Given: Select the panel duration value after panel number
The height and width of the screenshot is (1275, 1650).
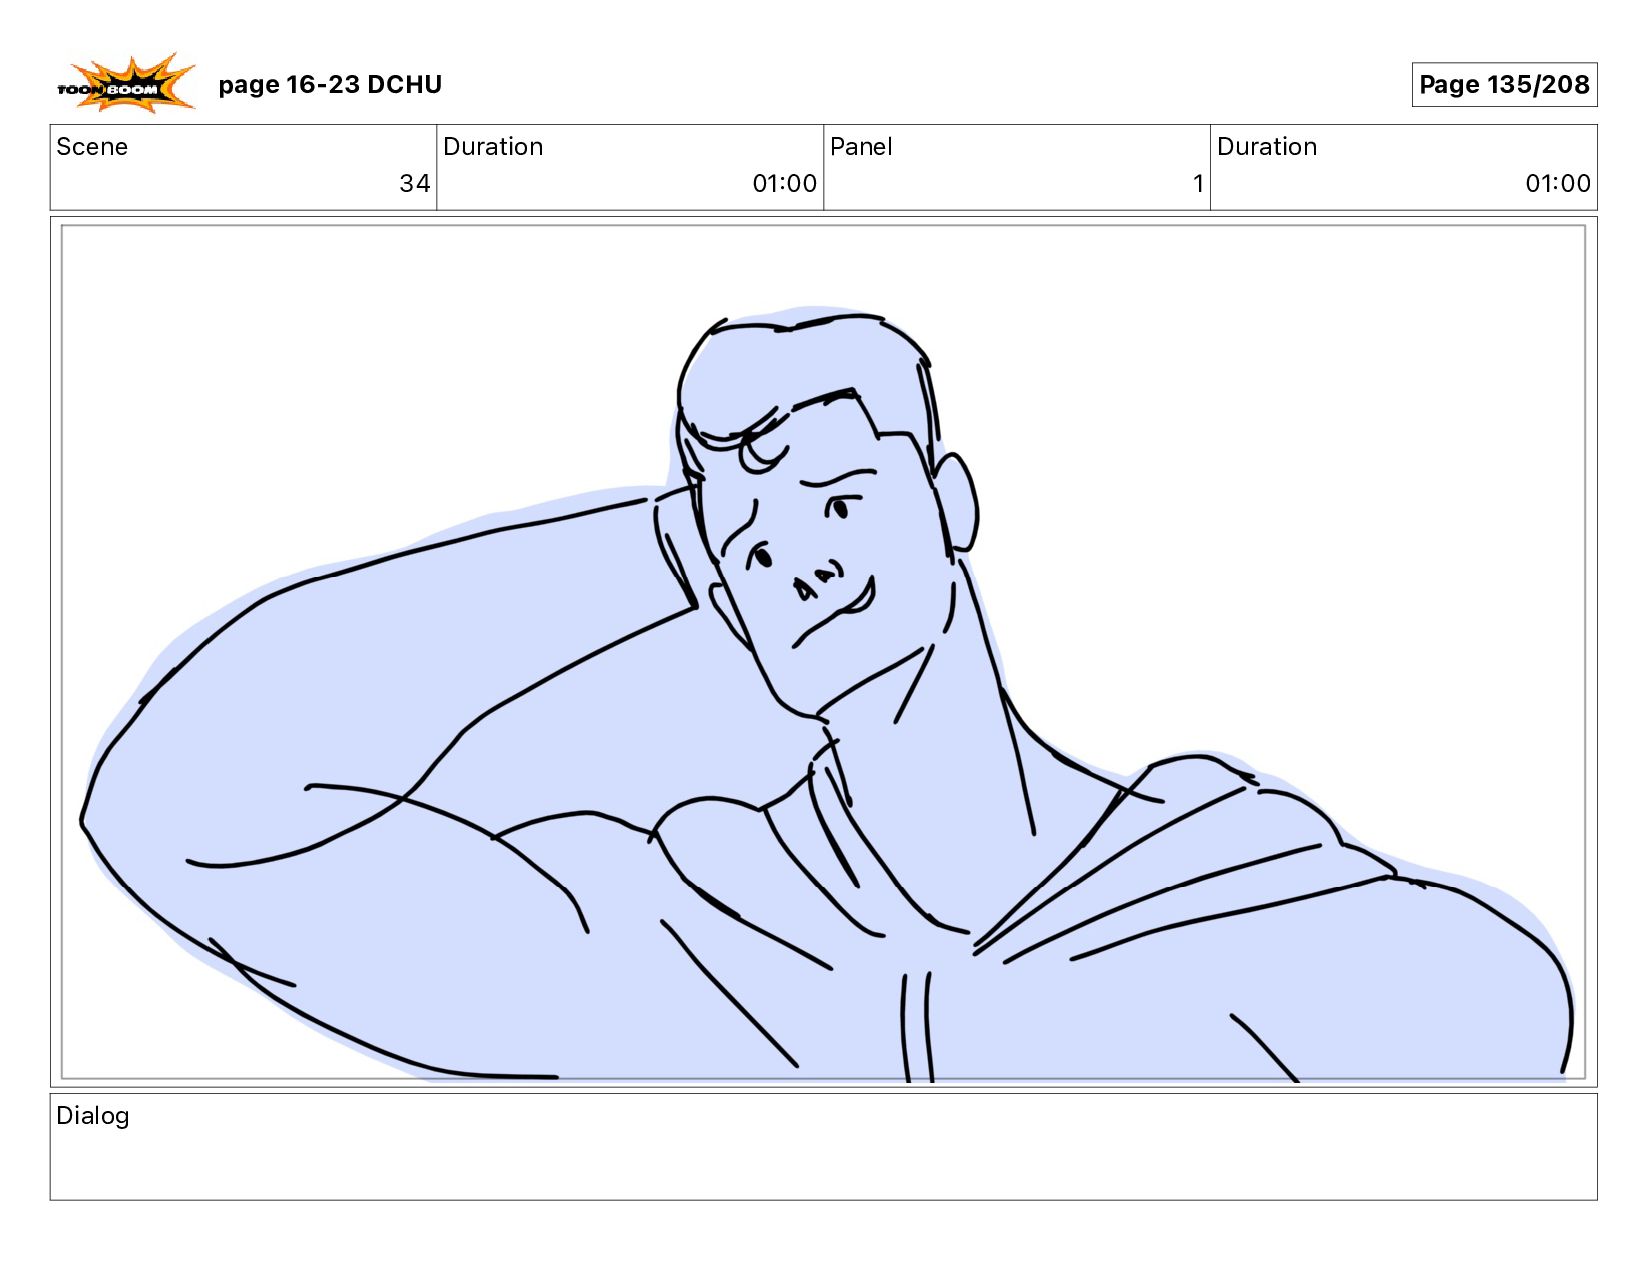Looking at the screenshot, I should [x=1558, y=184].
